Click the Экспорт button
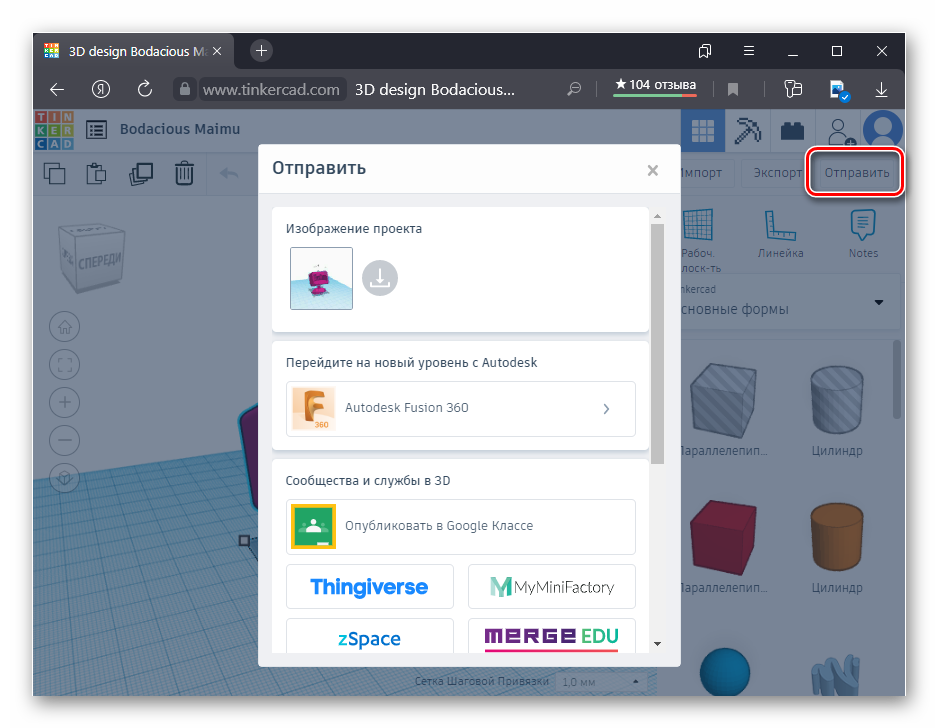This screenshot has width=938, height=728. click(777, 173)
